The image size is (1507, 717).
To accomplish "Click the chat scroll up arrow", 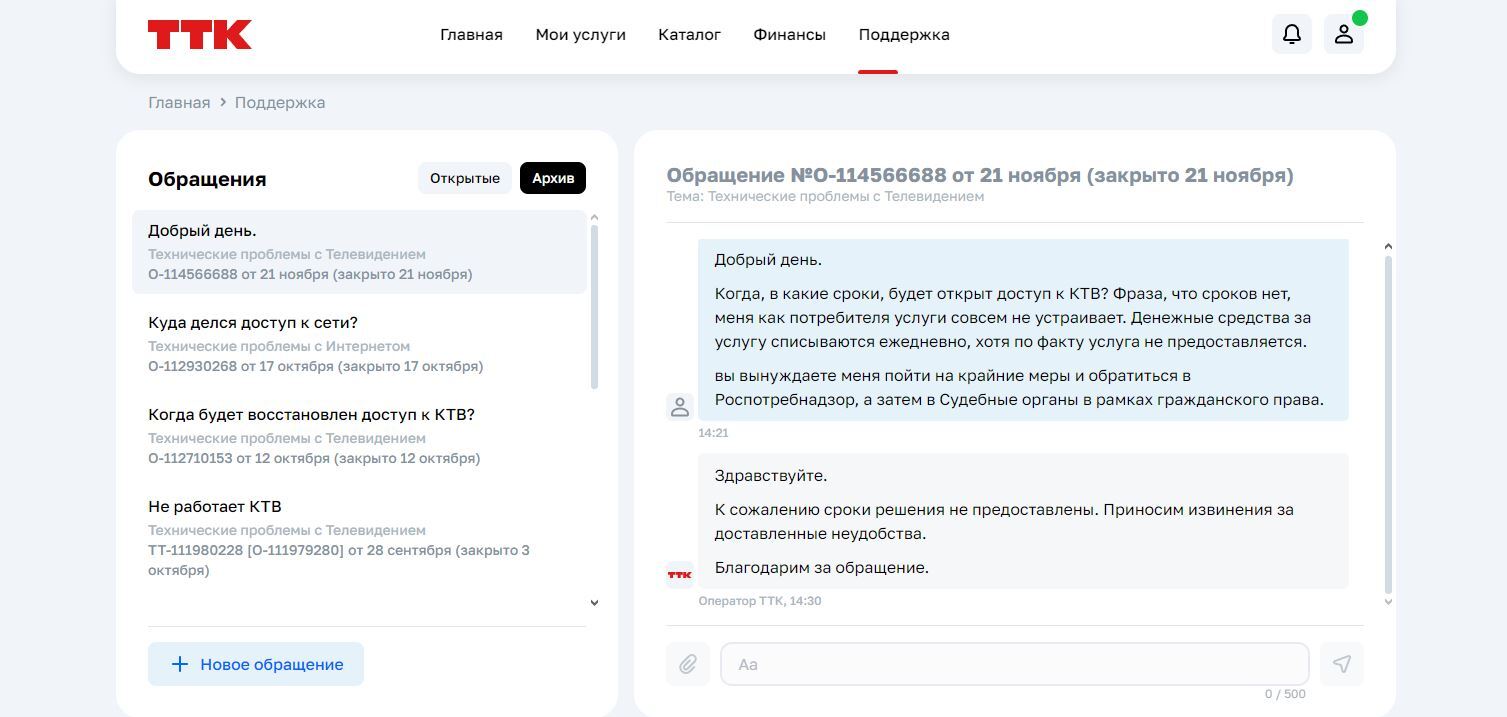I will point(1388,246).
